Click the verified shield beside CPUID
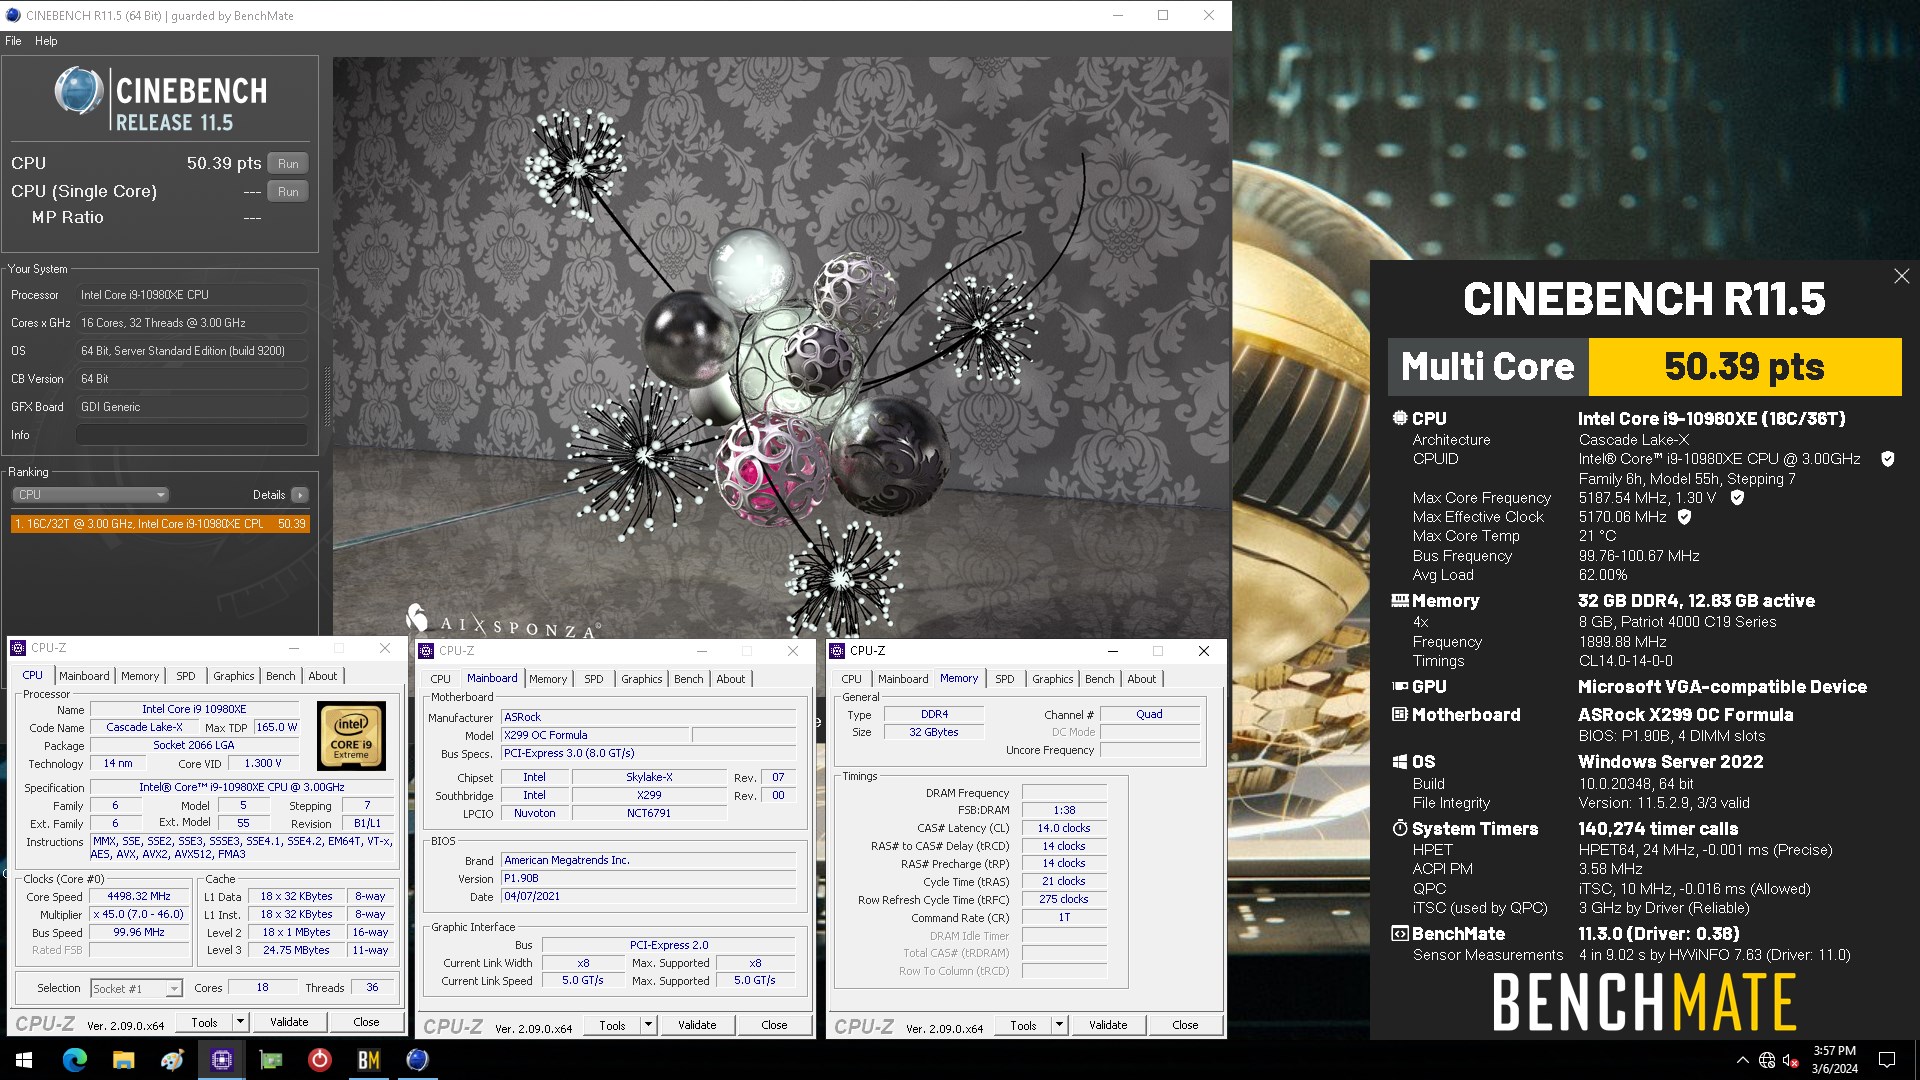The height and width of the screenshot is (1080, 1920). pos(1888,459)
